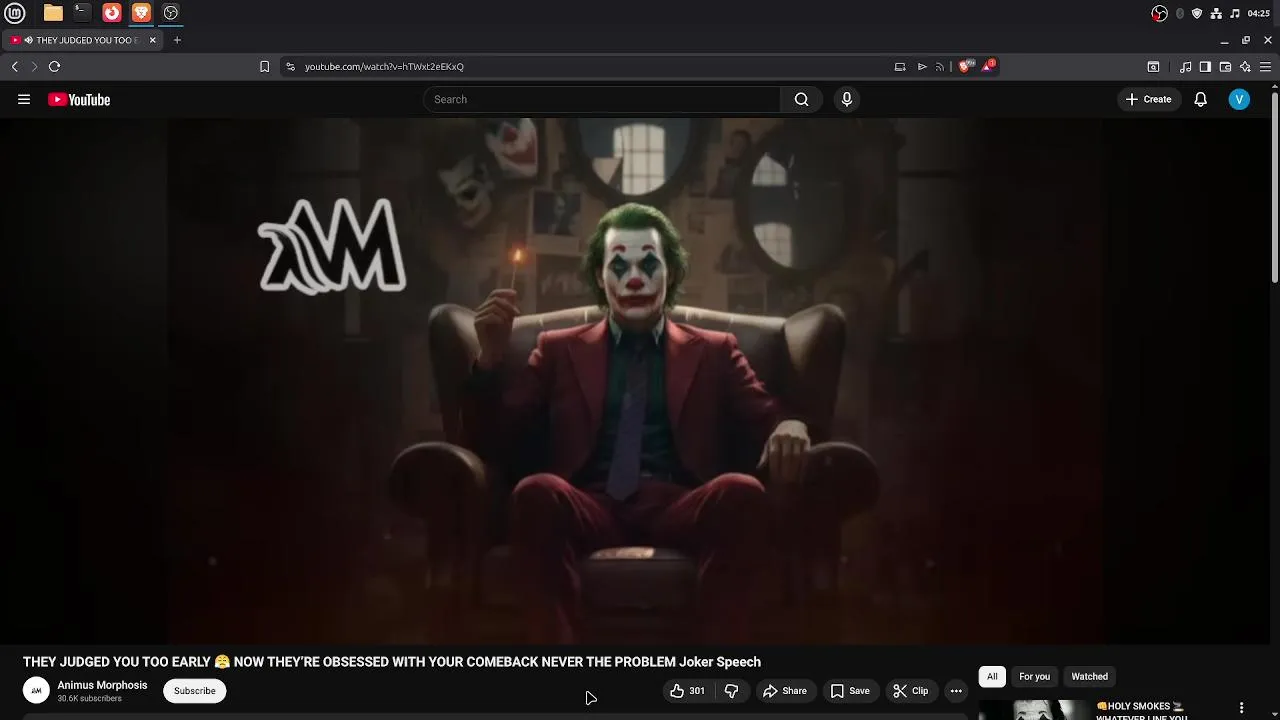Open the YouTube hamburger guide menu
The width and height of the screenshot is (1280, 720).
point(24,99)
